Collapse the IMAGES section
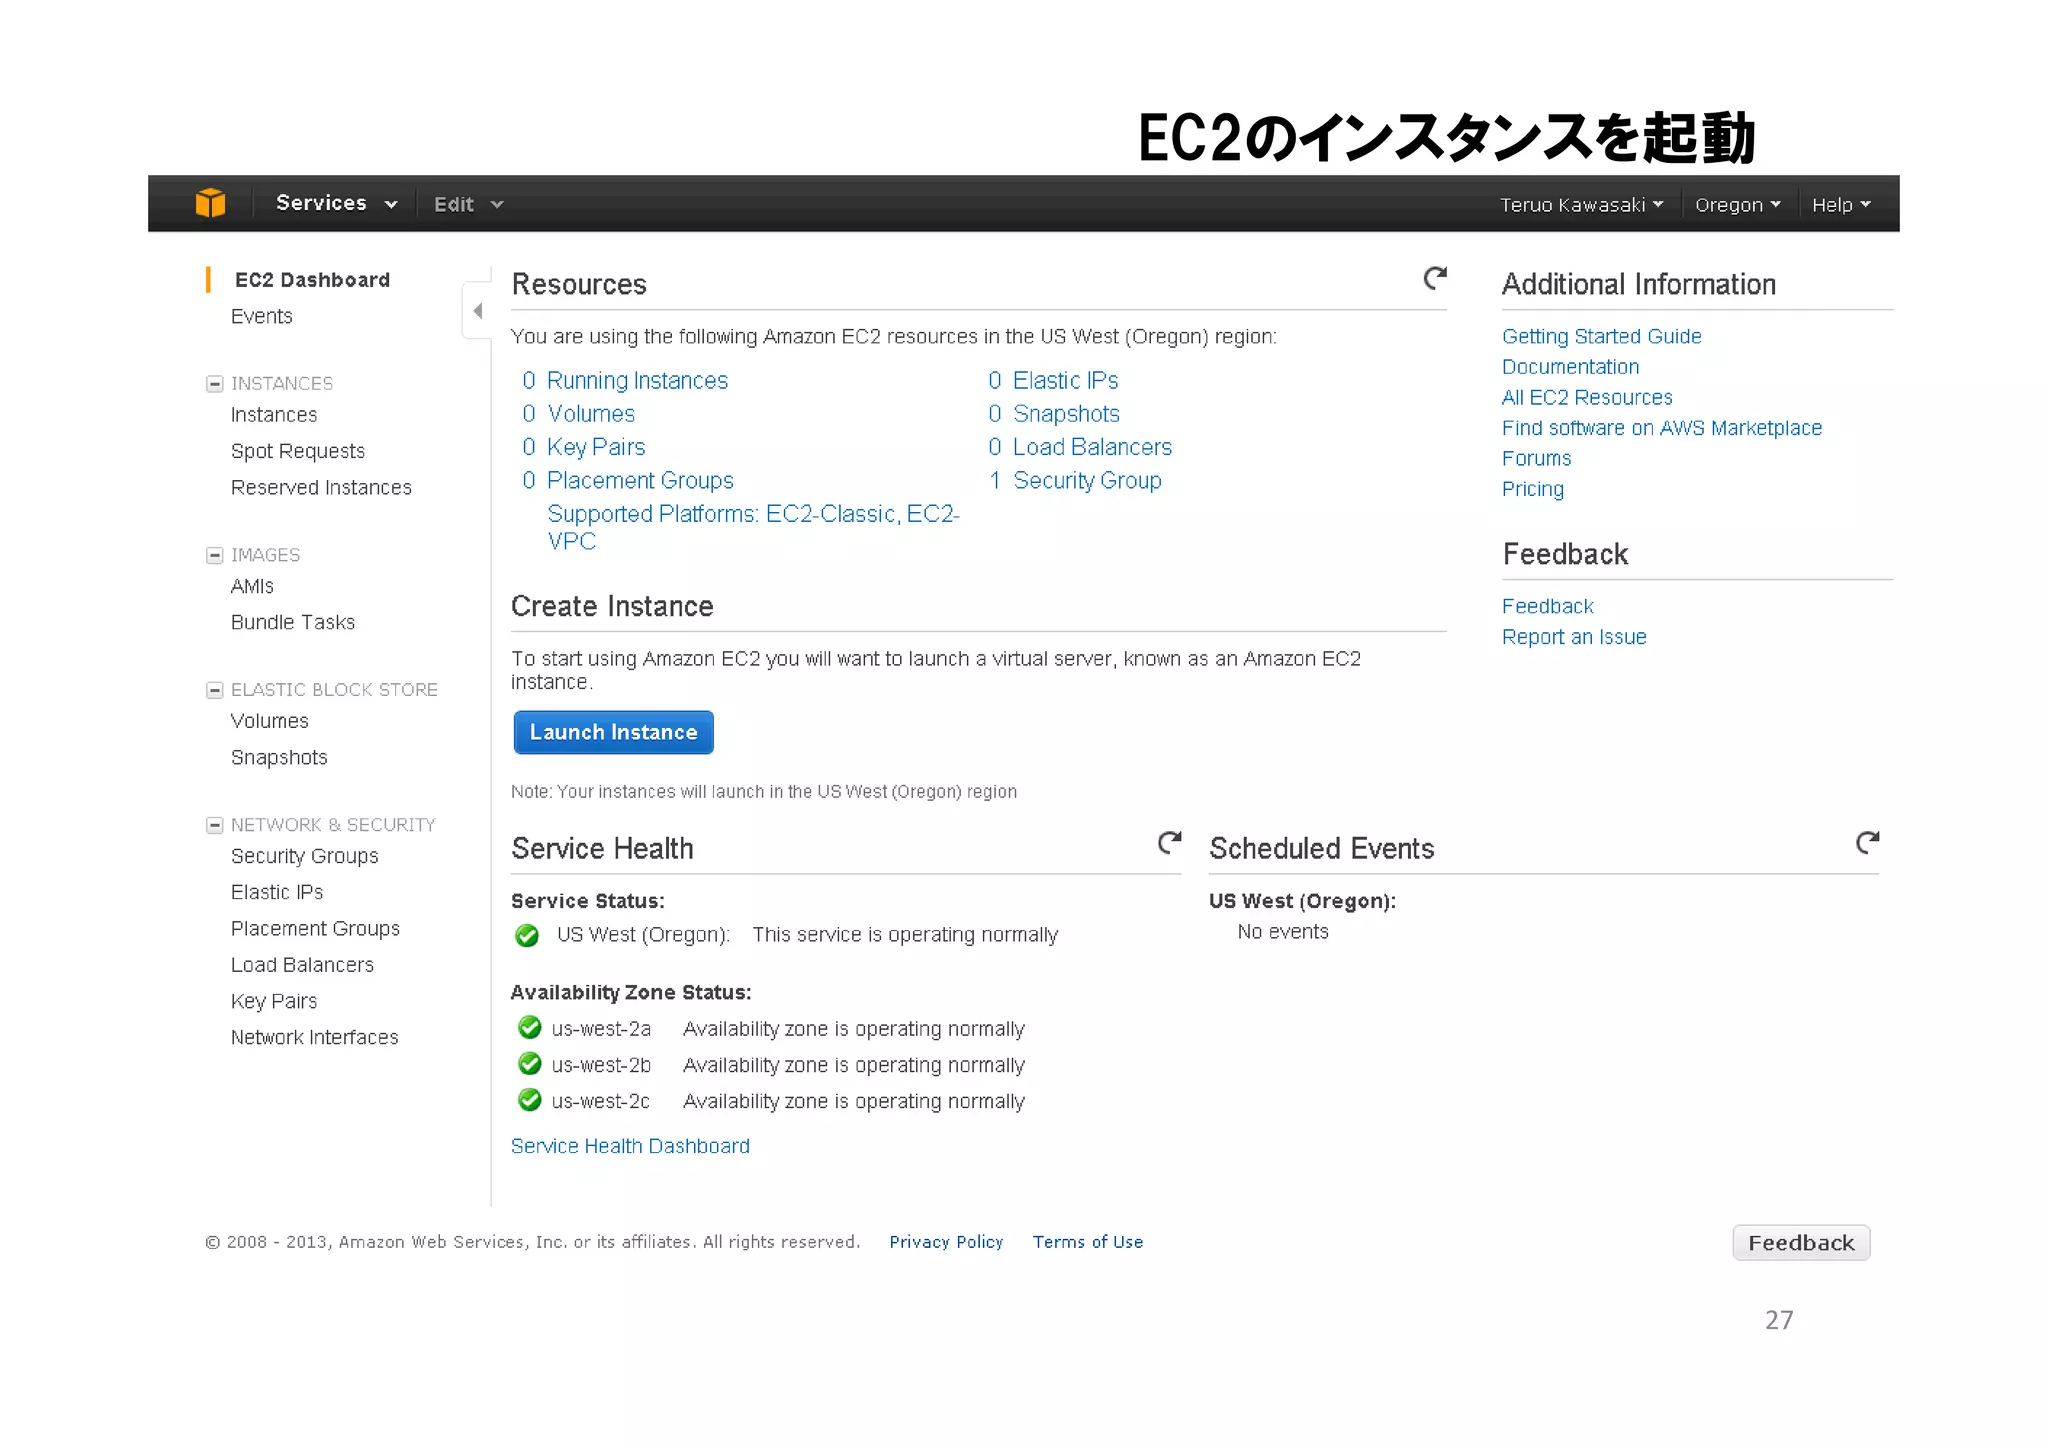The width and height of the screenshot is (2048, 1448). 214,555
